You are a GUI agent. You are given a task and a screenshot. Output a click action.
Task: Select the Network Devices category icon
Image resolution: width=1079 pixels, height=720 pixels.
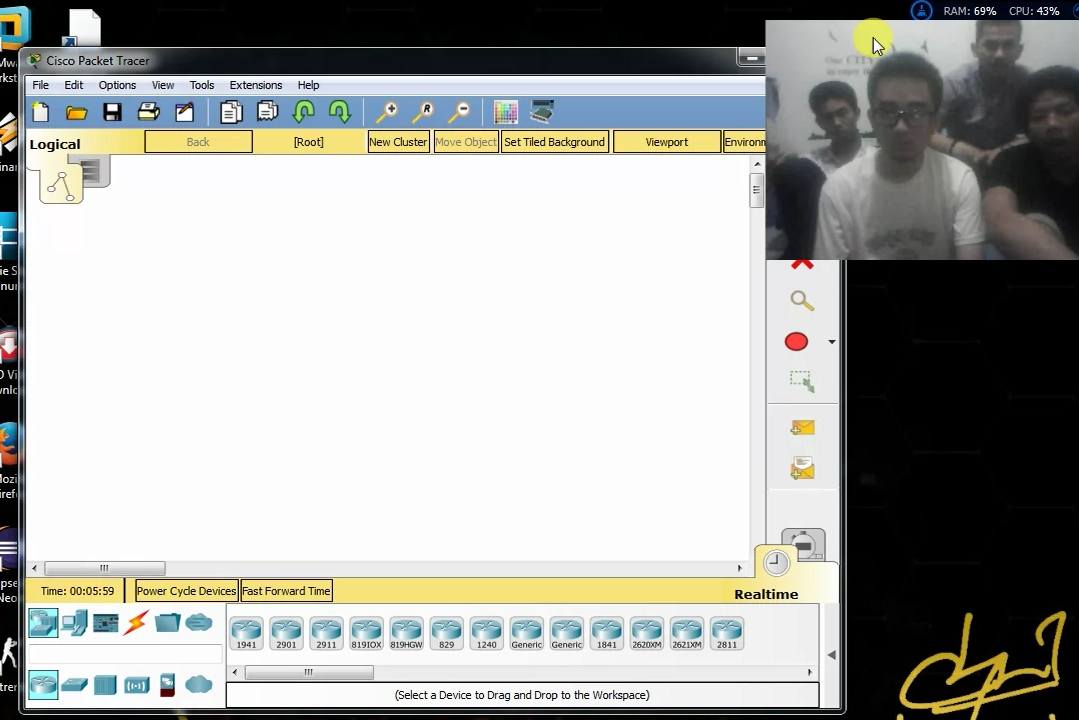point(43,624)
